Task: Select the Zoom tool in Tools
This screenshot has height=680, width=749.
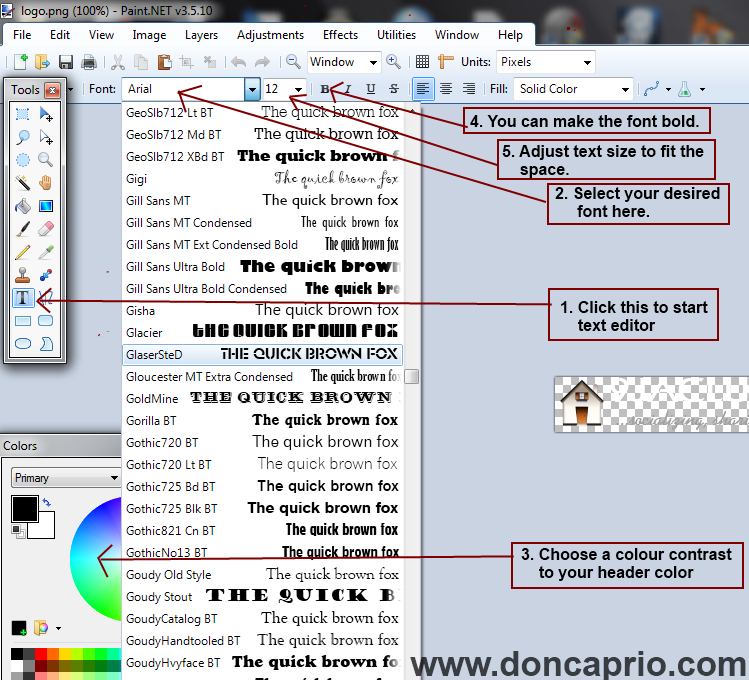Action: point(46,159)
